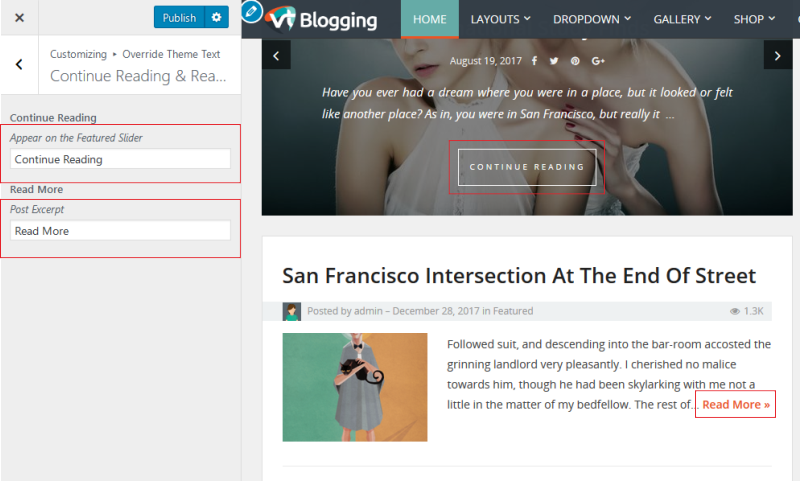This screenshot has width=800, height=481.
Task: Focus the Continue Reading text field
Action: (120, 159)
